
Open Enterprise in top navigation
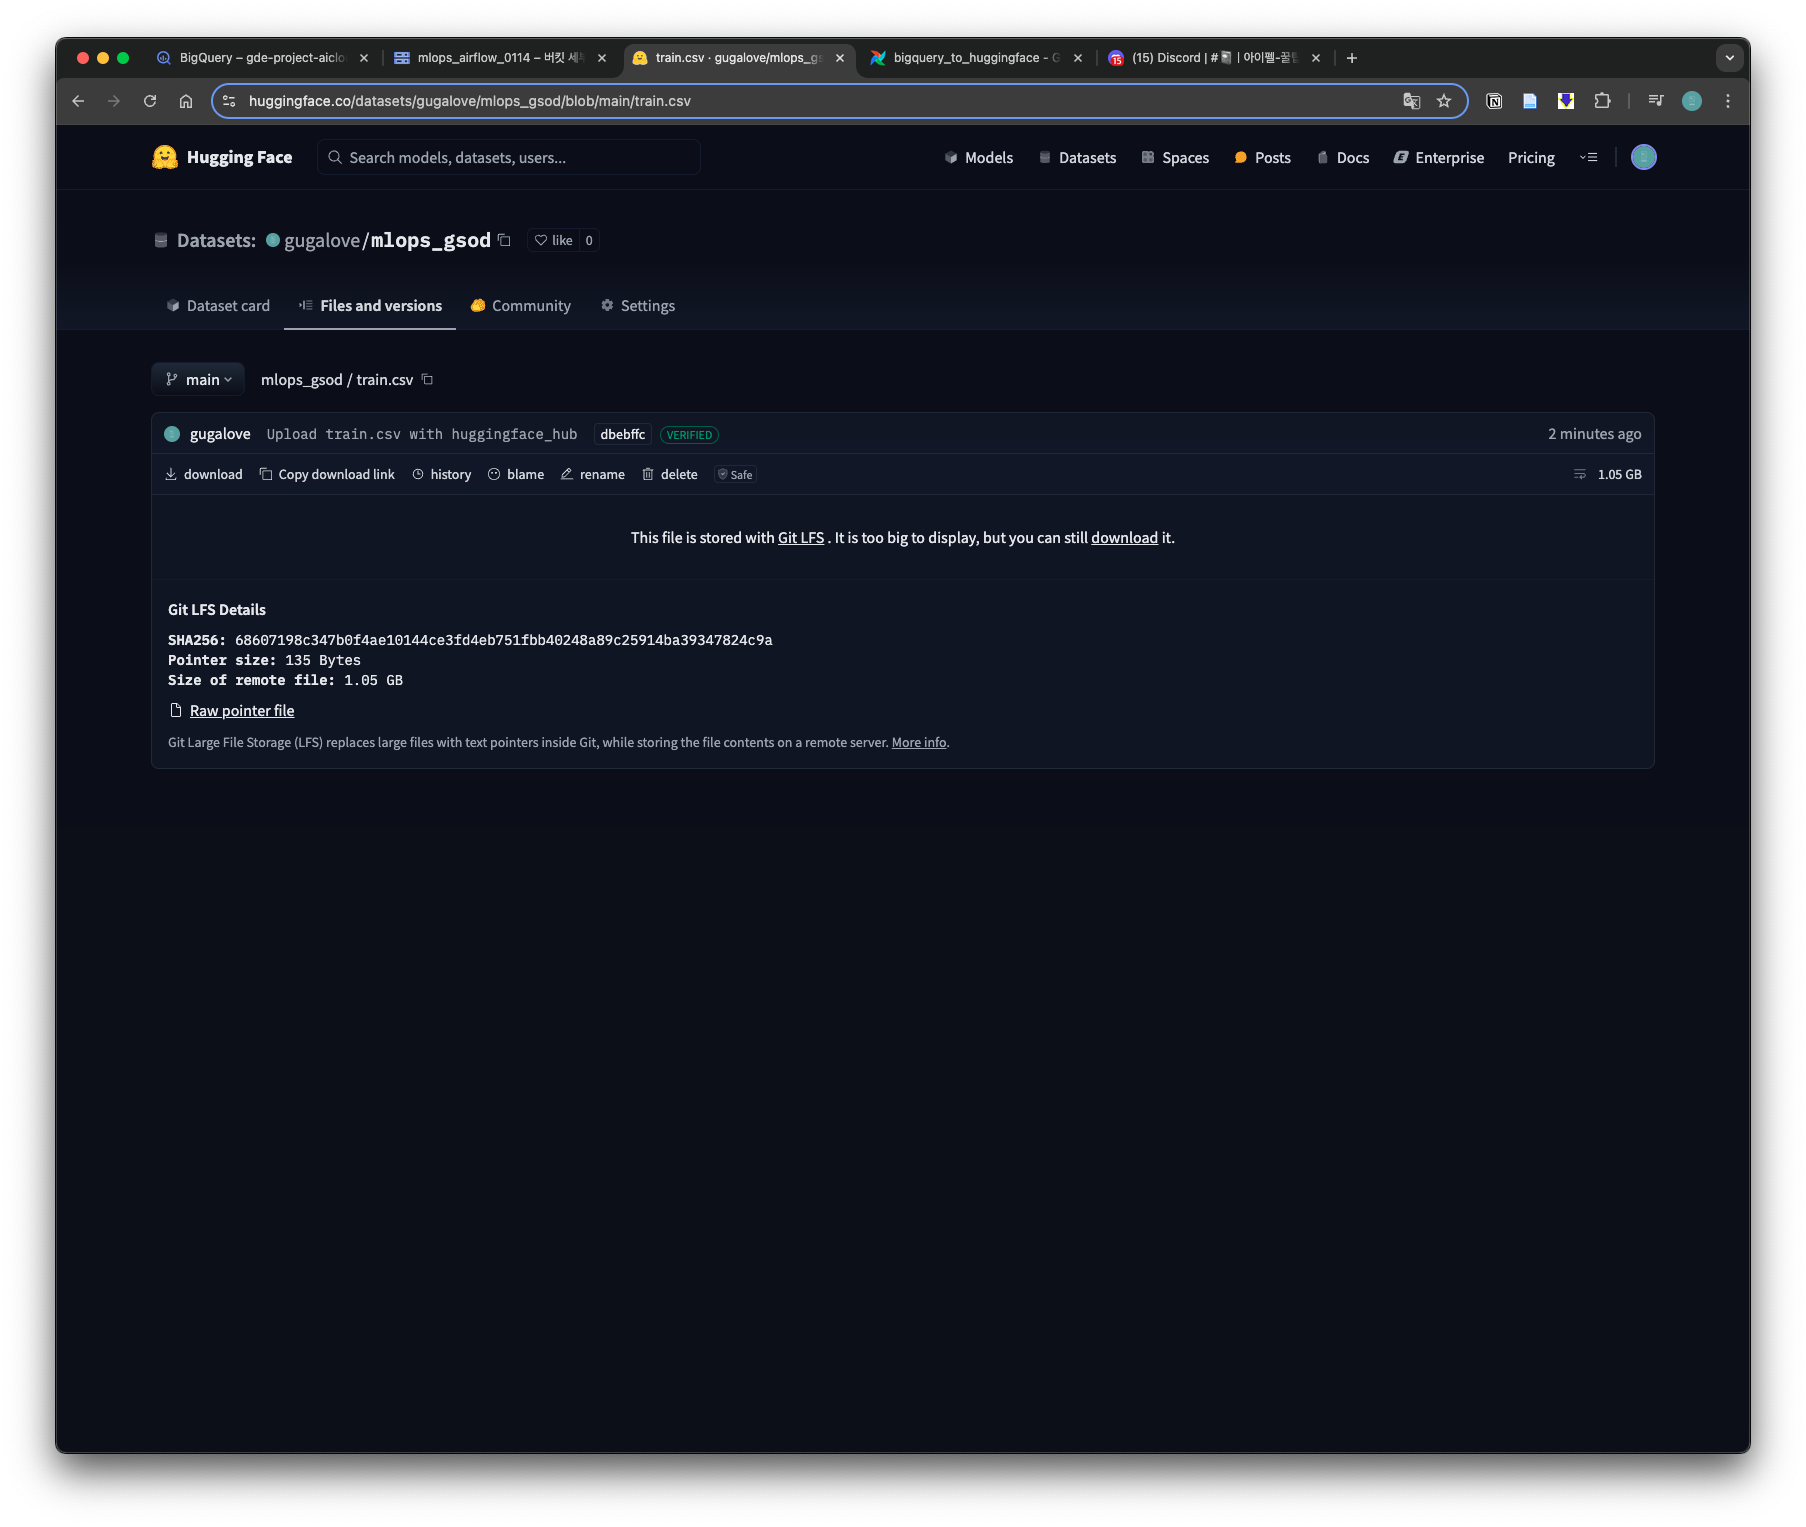tap(1439, 157)
